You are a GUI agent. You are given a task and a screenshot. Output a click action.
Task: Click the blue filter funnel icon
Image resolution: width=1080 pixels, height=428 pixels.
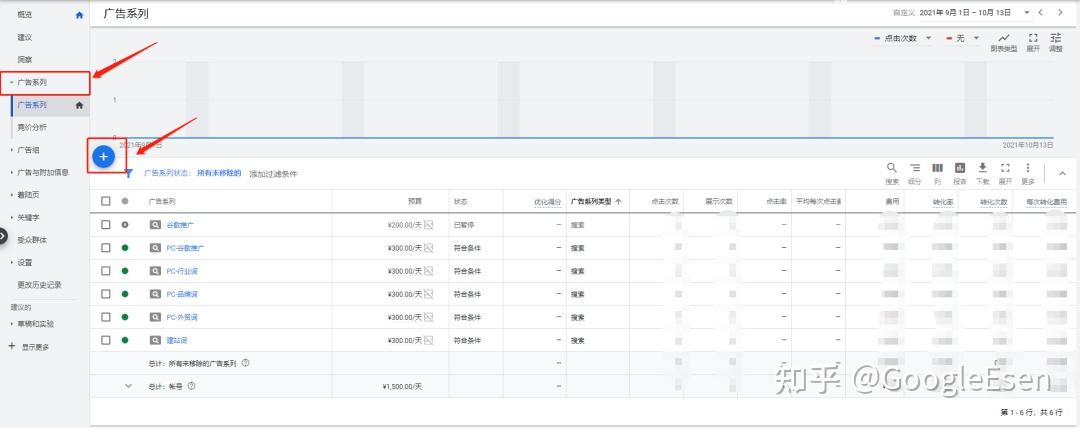tap(128, 174)
